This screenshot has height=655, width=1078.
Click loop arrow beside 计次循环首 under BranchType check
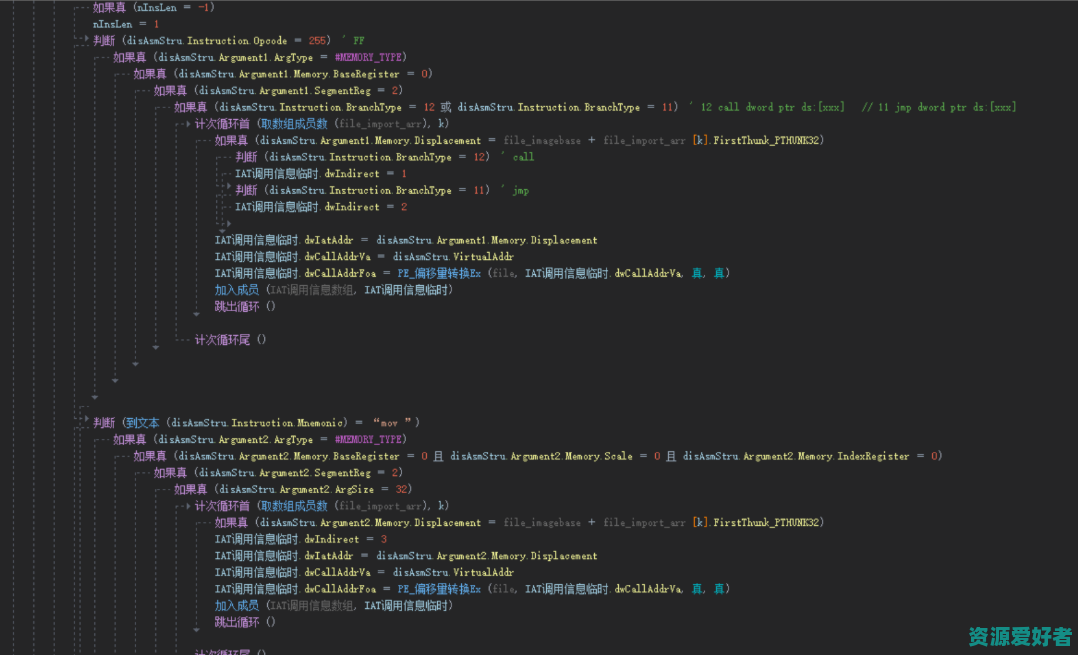click(x=186, y=124)
